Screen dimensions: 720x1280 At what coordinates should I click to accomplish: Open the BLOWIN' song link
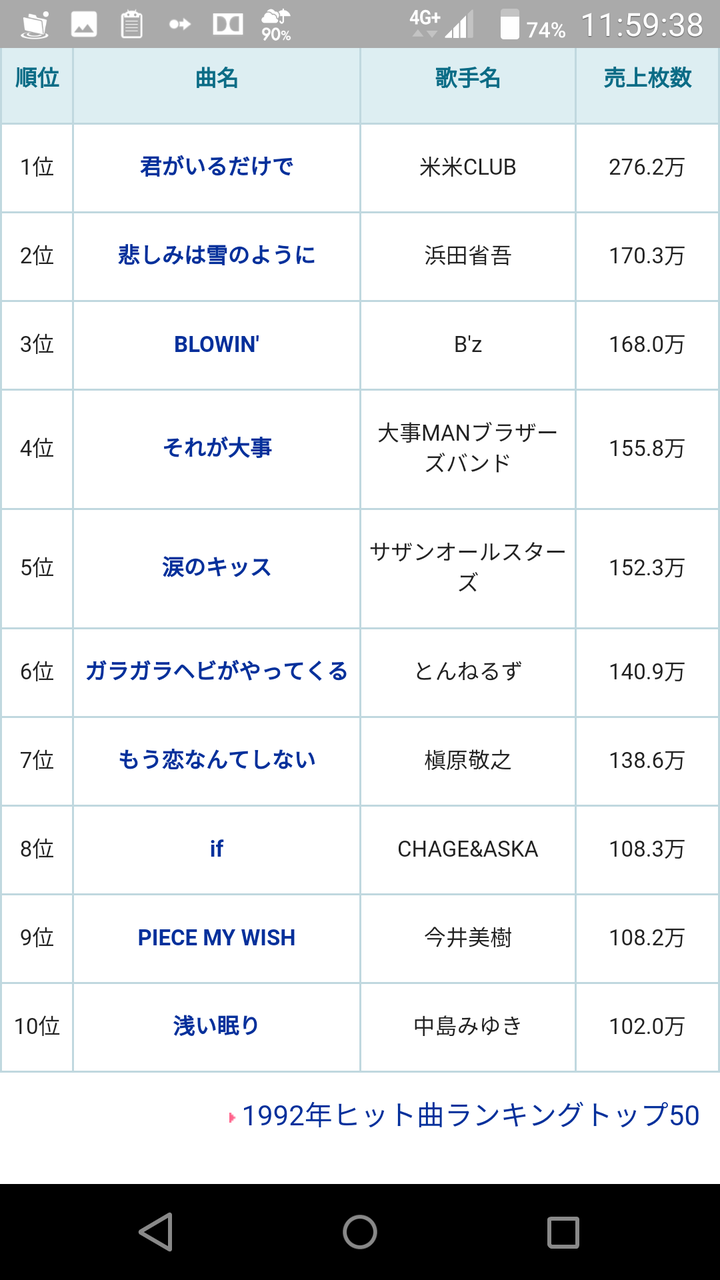pos(217,344)
